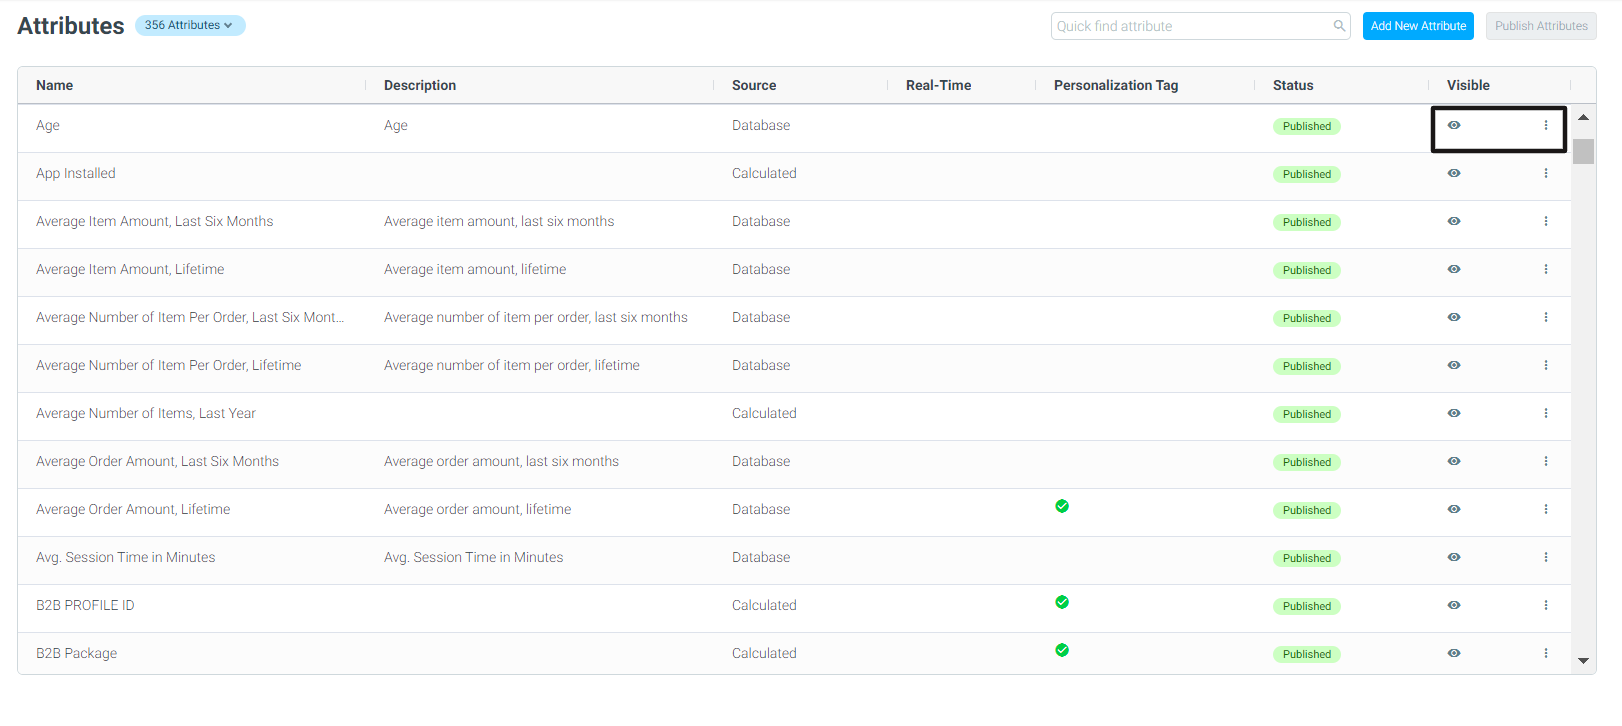1622x726 pixels.
Task: Click the Attributes page title
Action: coord(71,26)
